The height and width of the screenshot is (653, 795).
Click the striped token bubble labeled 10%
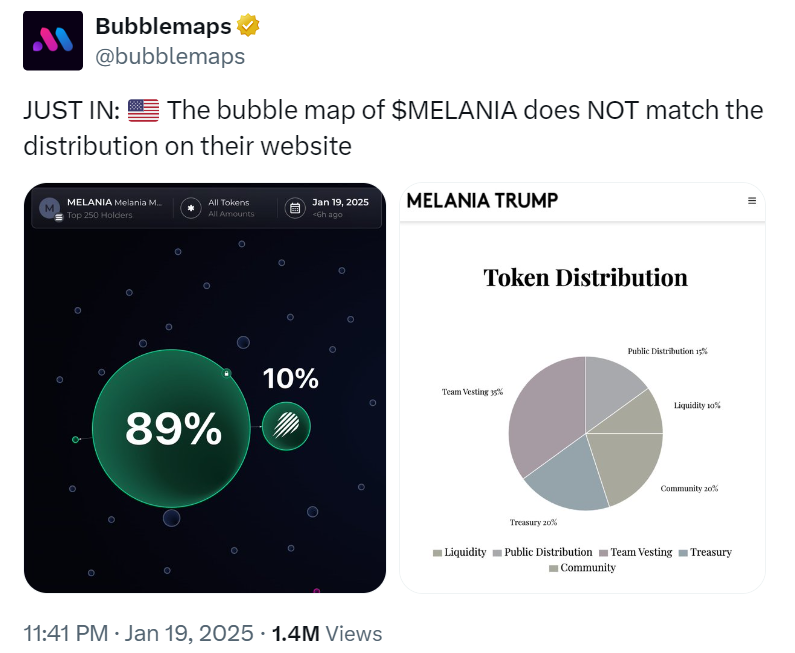[286, 427]
